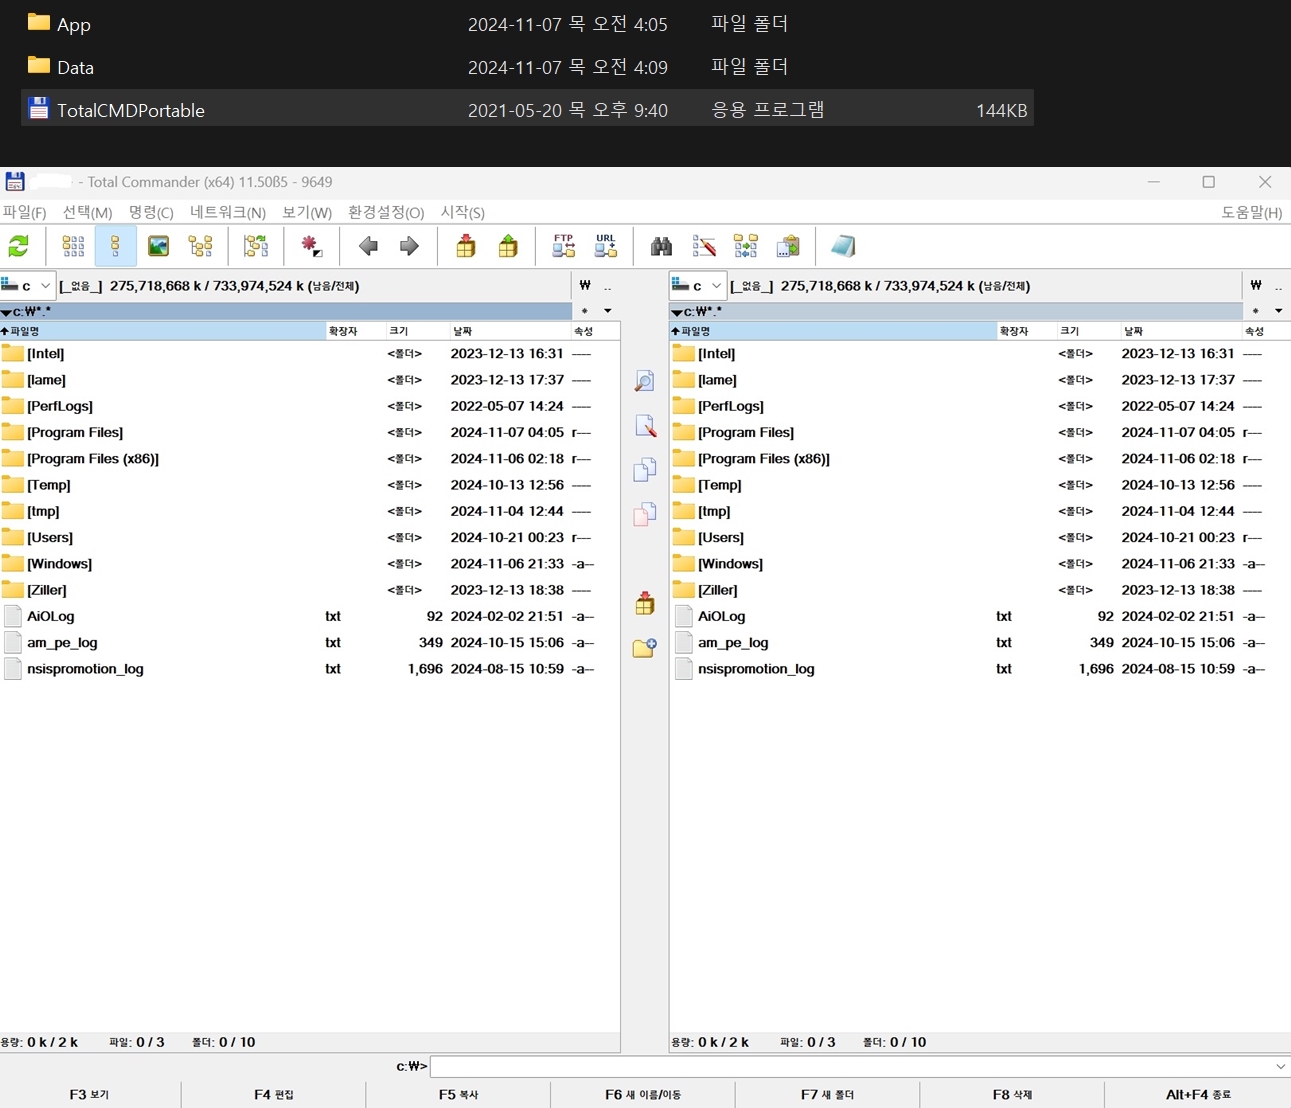
Task: Click right panel favorites asterisk button
Action: point(1256,311)
